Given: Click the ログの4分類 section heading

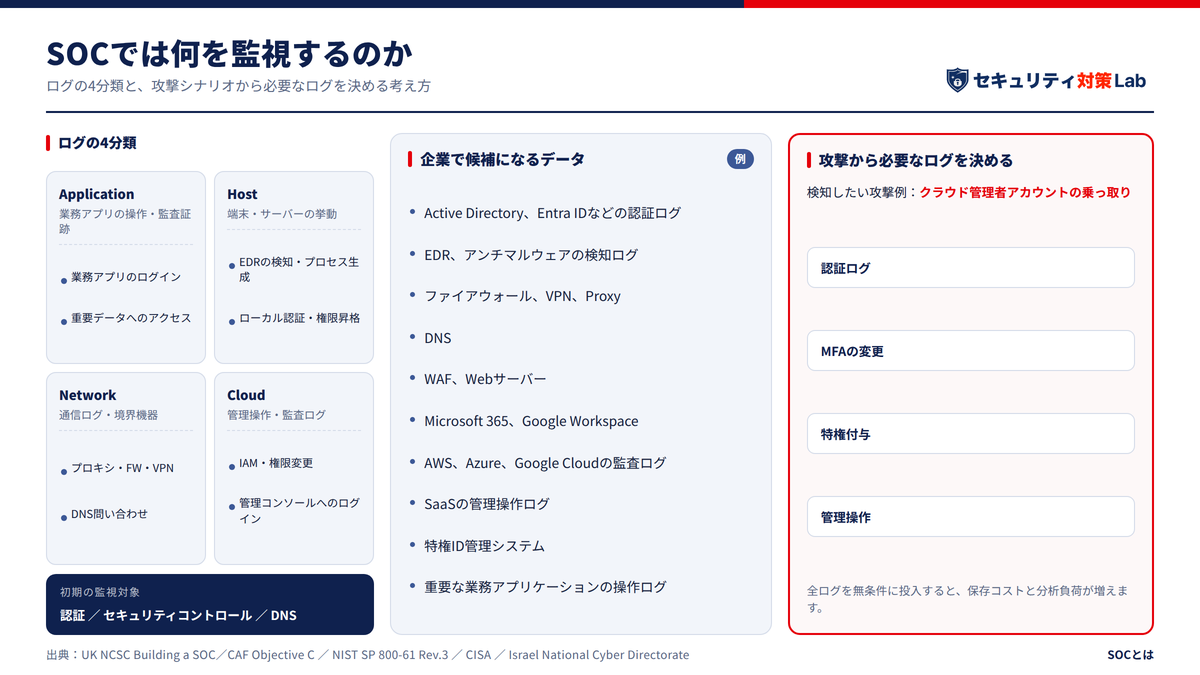Looking at the screenshot, I should 97,143.
